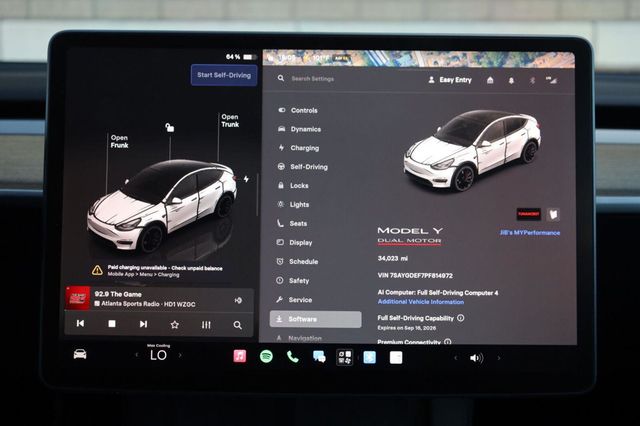Image resolution: width=640 pixels, height=426 pixels.
Task: Lower the volume with the left arrow
Action: (x=456, y=358)
